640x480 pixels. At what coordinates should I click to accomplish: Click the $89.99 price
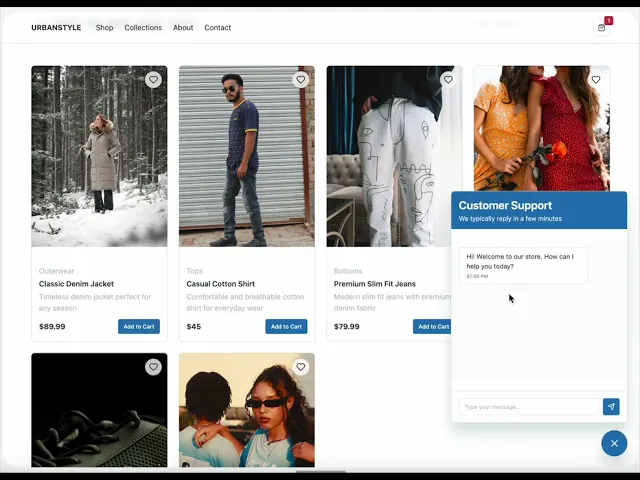click(52, 327)
